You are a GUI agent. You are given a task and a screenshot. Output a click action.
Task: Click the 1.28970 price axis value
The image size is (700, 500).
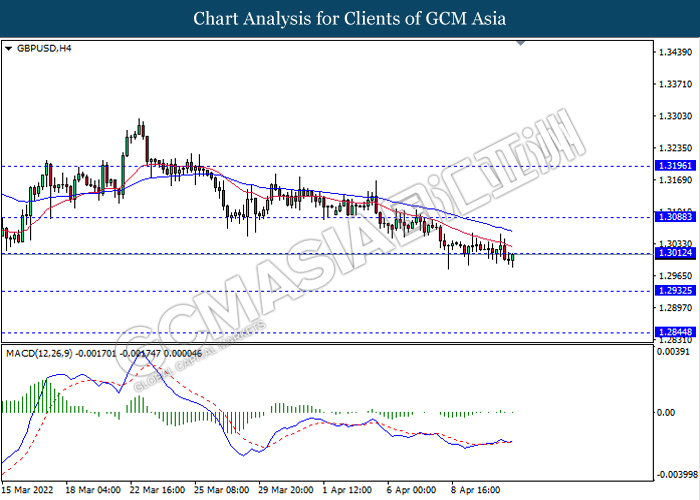coord(675,308)
